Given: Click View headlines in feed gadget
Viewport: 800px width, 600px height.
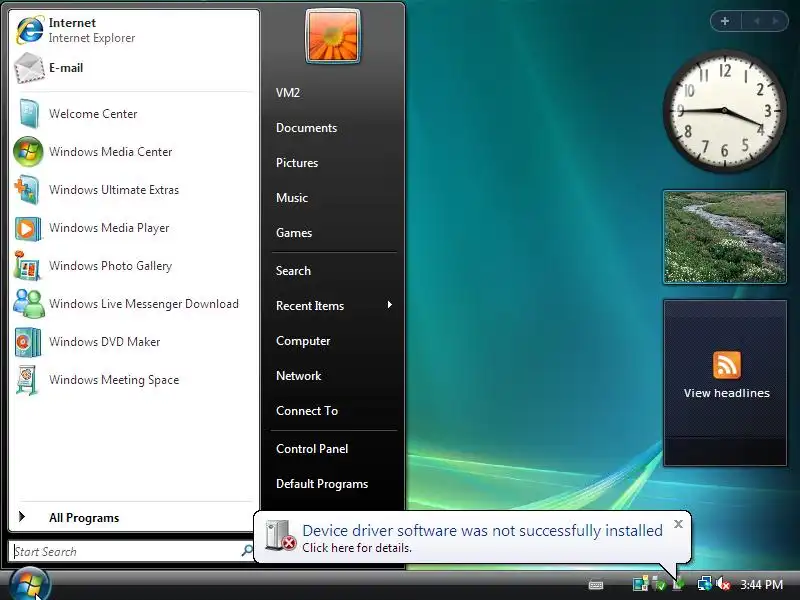Looking at the screenshot, I should click(x=727, y=393).
